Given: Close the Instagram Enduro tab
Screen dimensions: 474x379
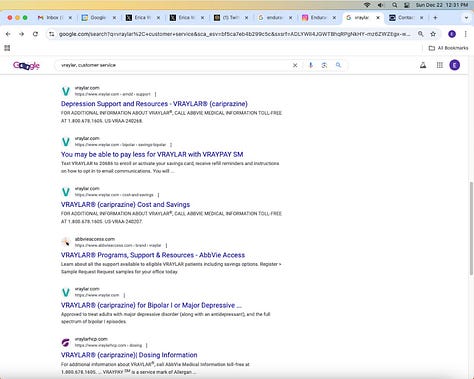Looking at the screenshot, I should point(334,18).
